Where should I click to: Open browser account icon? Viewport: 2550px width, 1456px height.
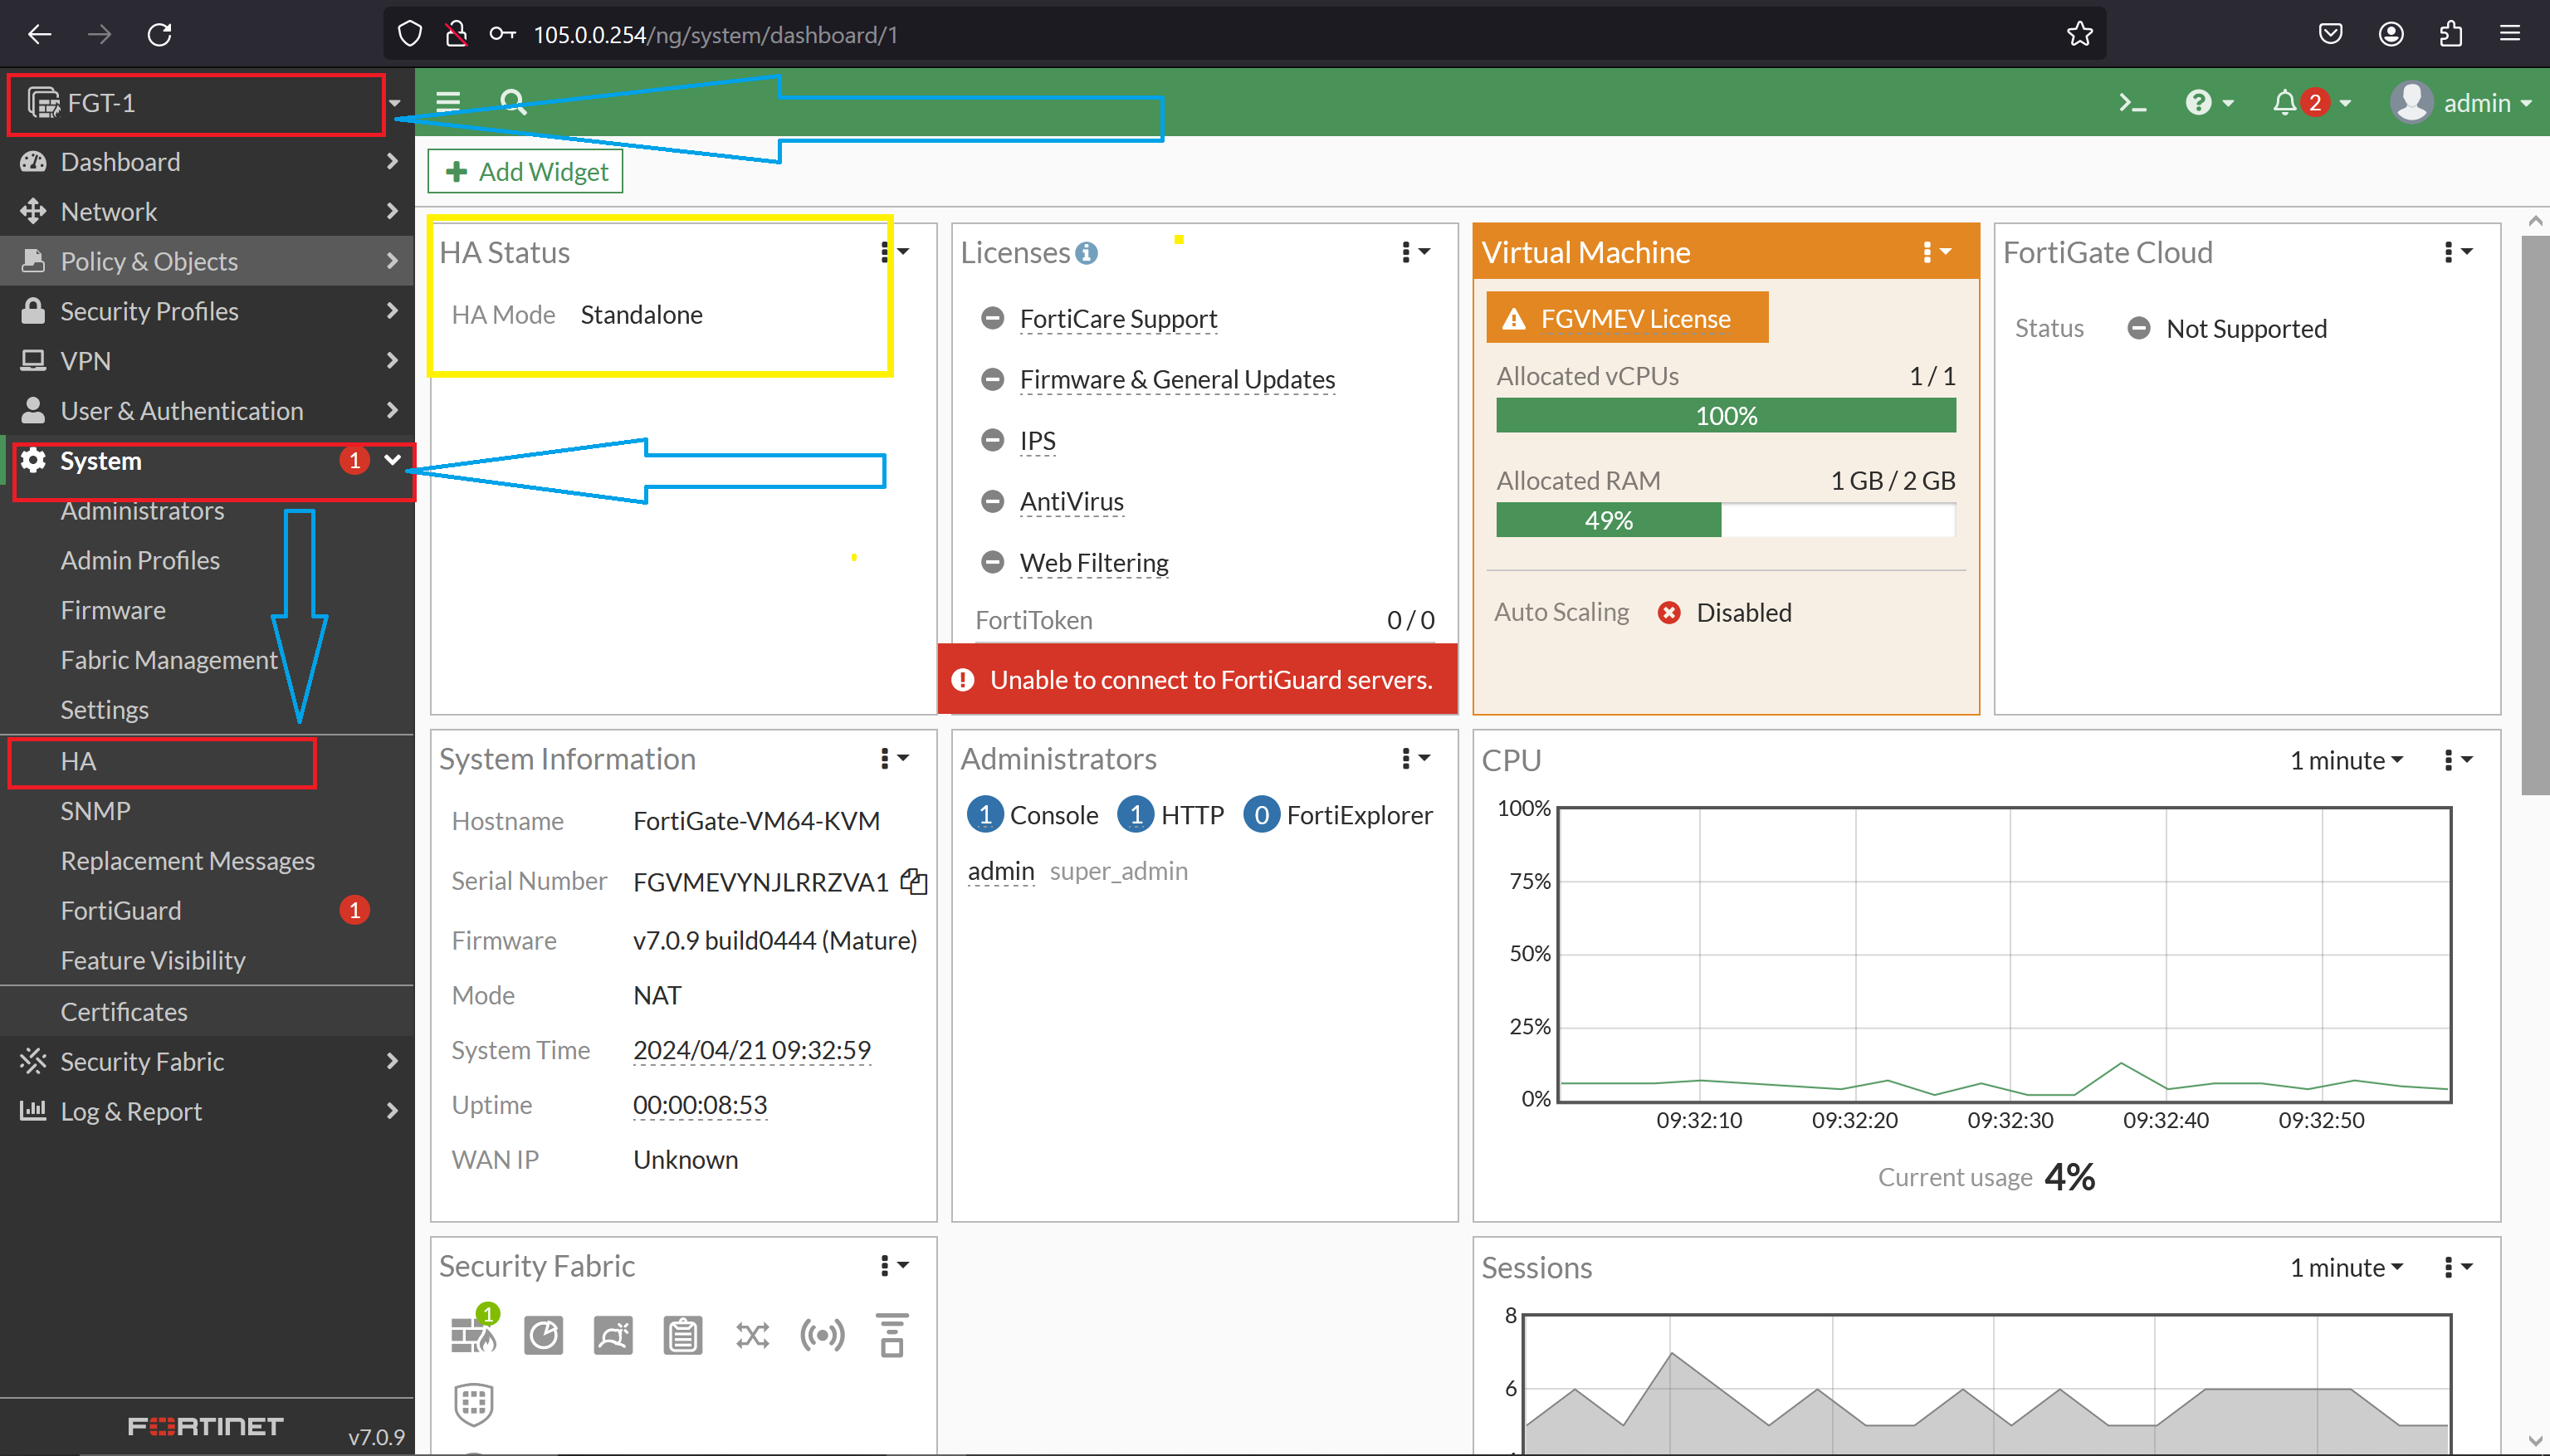(2390, 34)
